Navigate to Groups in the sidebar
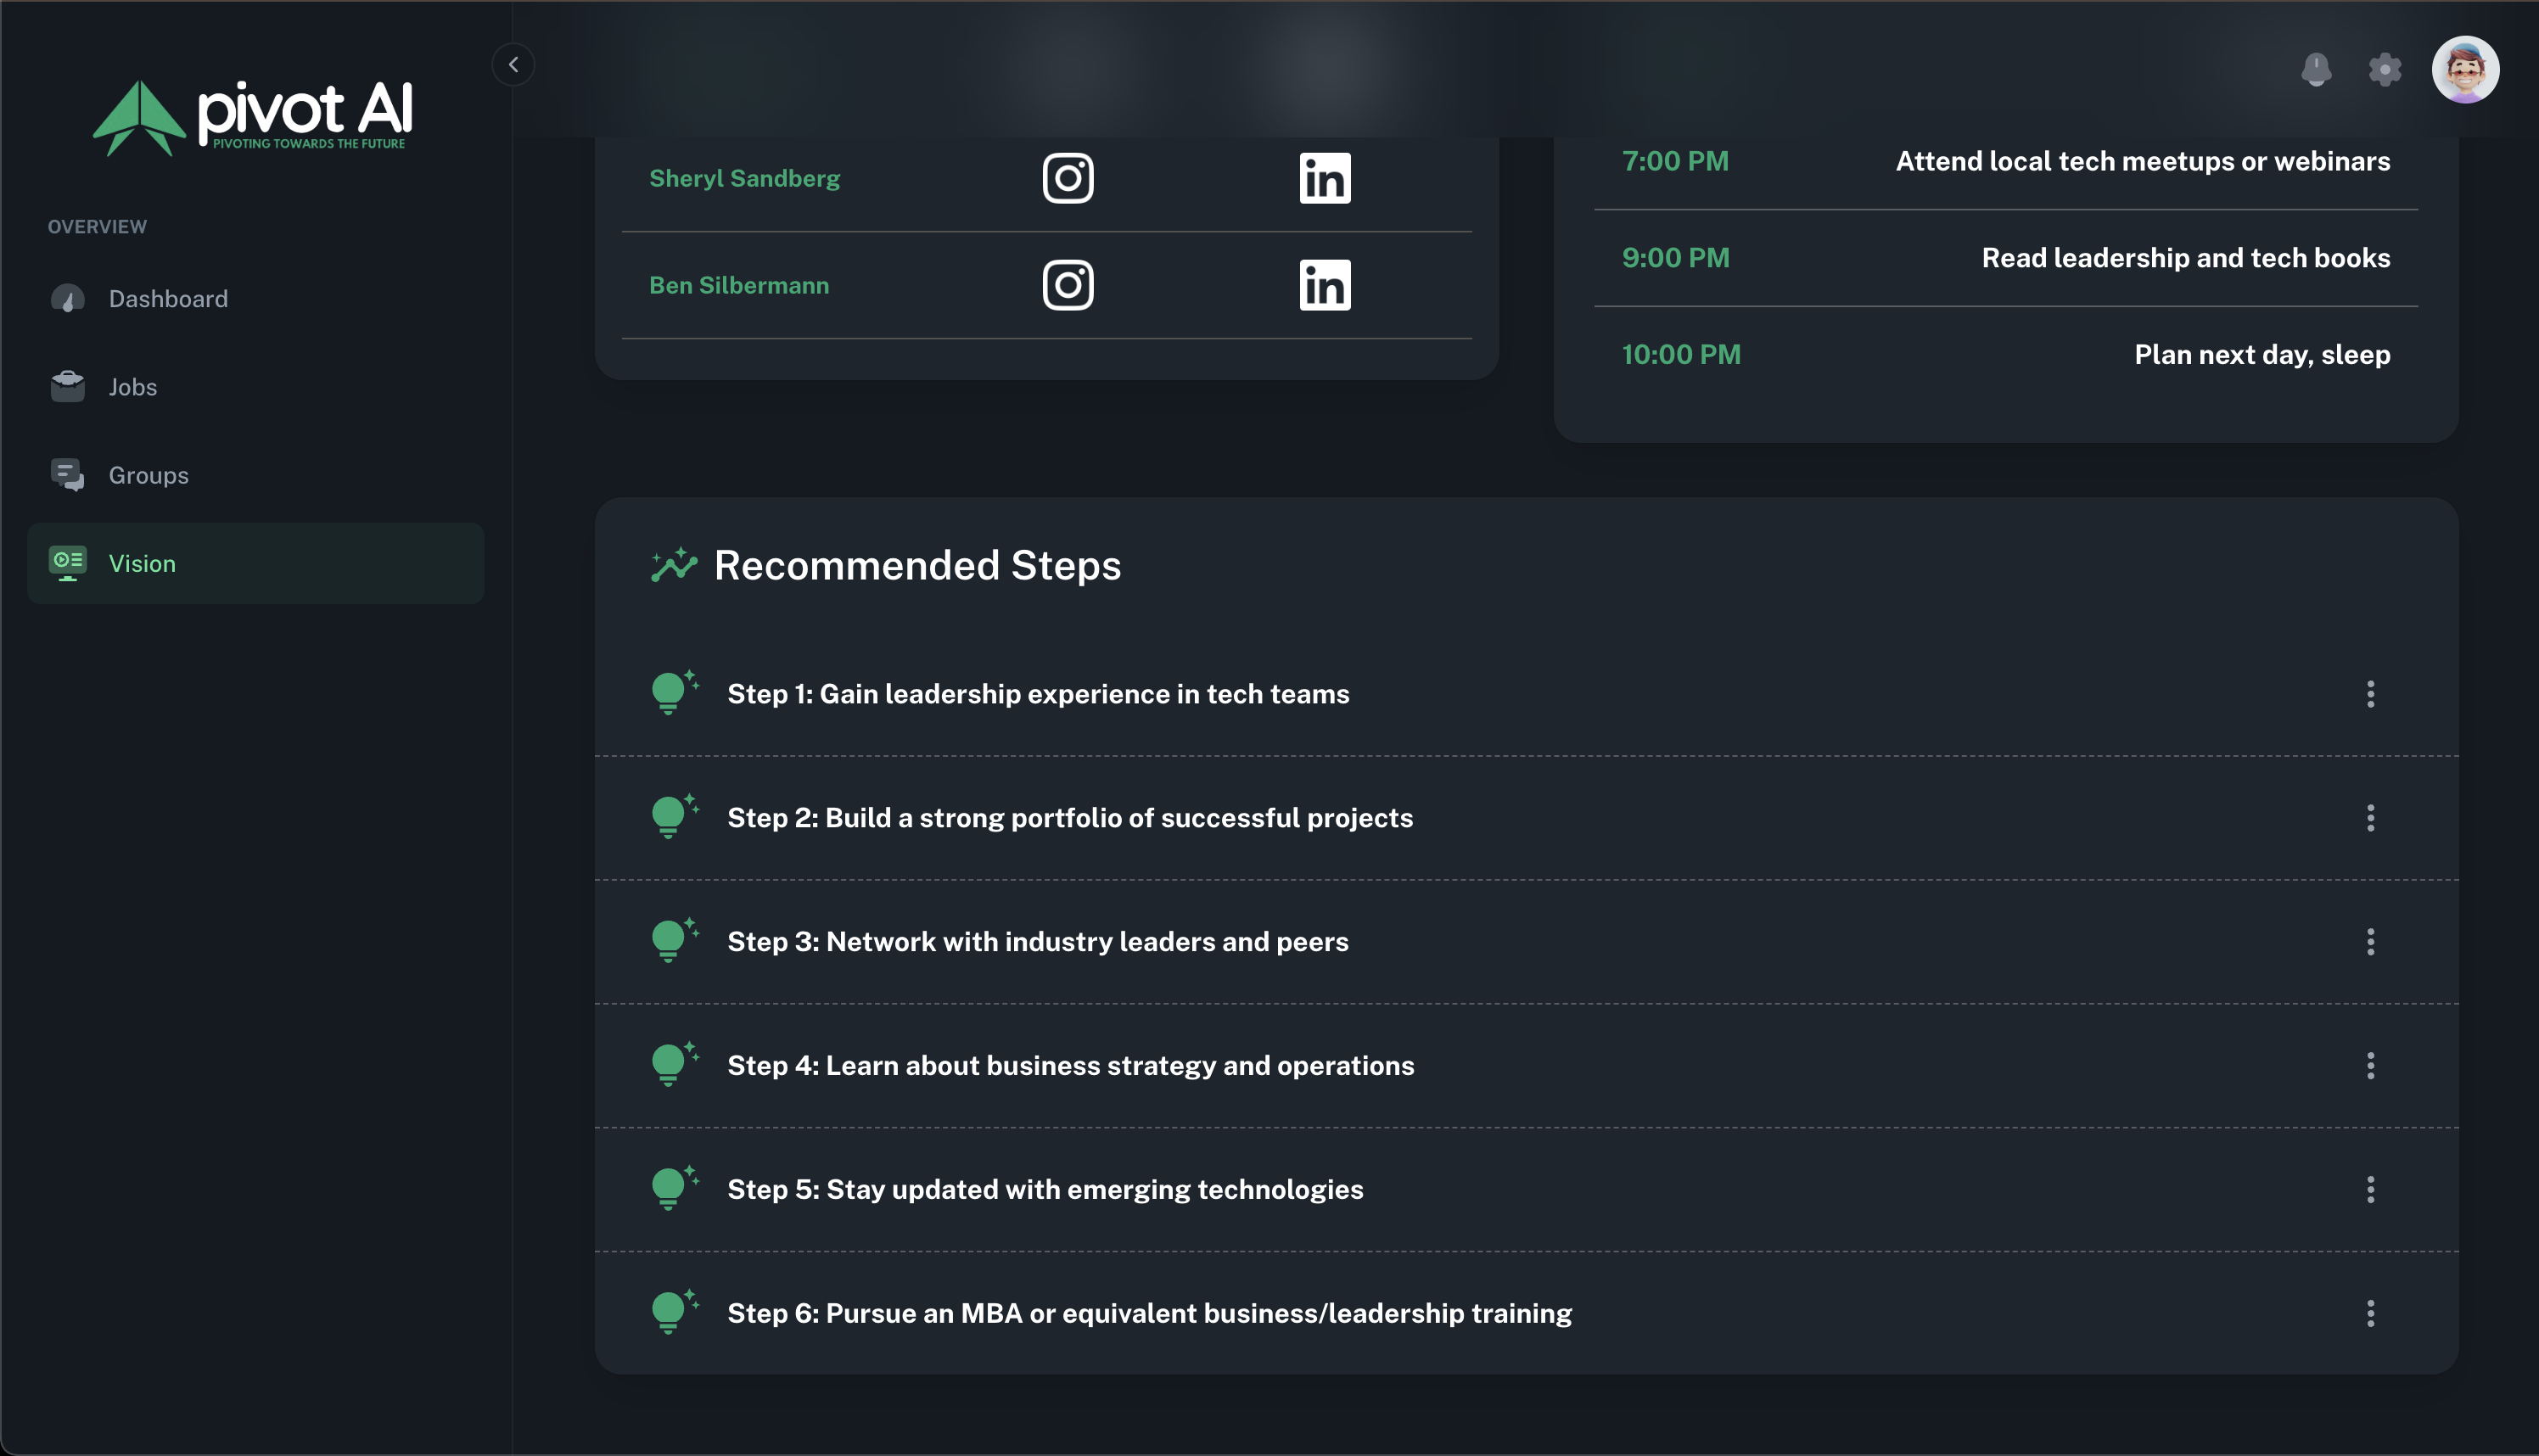Viewport: 2539px width, 1456px height. [148, 475]
